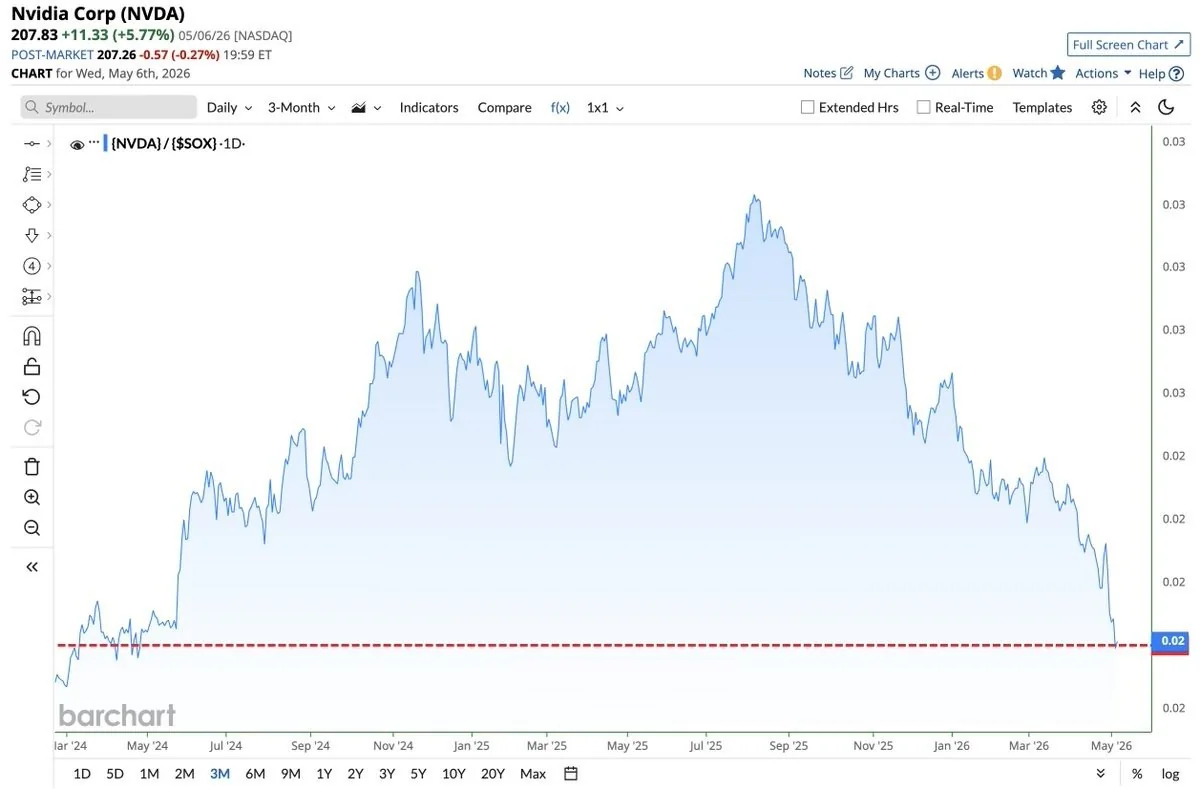Screen dimensions: 1200x789
Task: Delete drawings with the trash icon
Action: 31,466
